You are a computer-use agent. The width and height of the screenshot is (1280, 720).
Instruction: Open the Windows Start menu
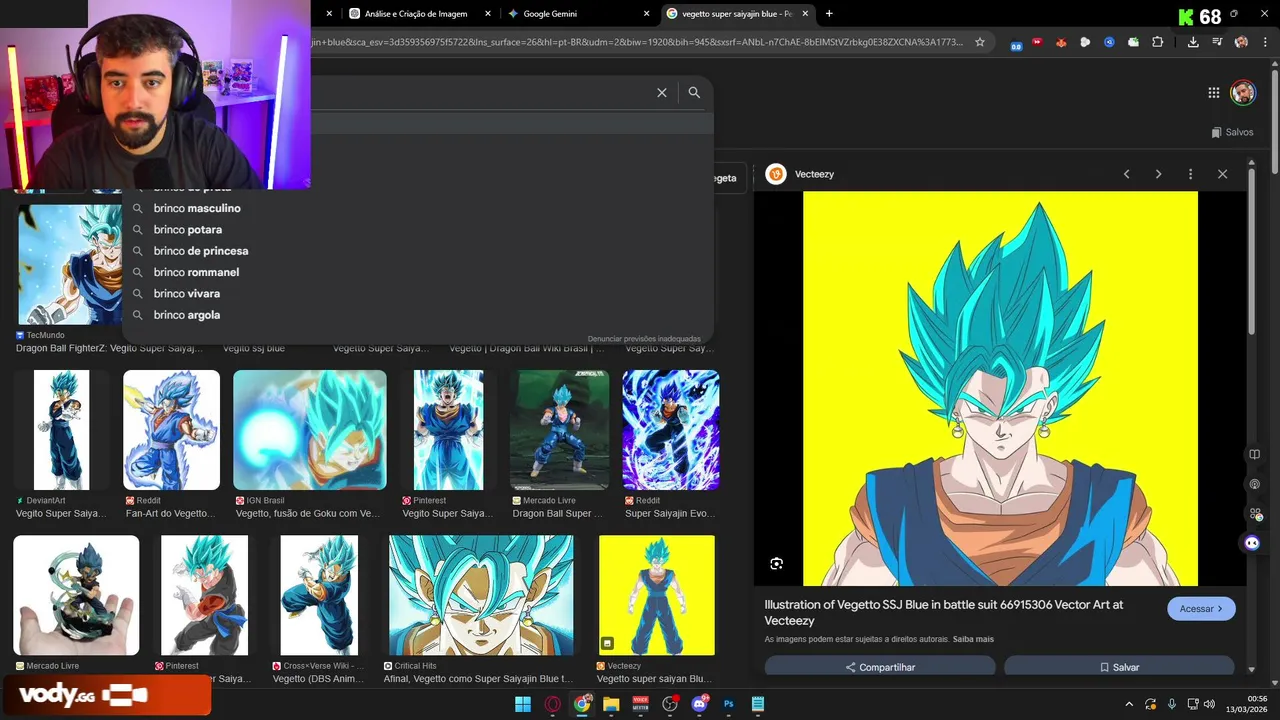point(523,704)
